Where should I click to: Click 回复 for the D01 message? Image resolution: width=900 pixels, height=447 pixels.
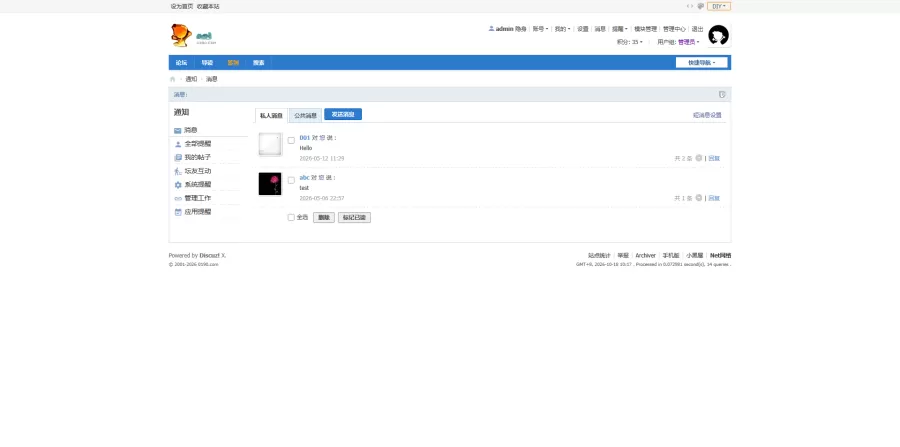coord(714,158)
